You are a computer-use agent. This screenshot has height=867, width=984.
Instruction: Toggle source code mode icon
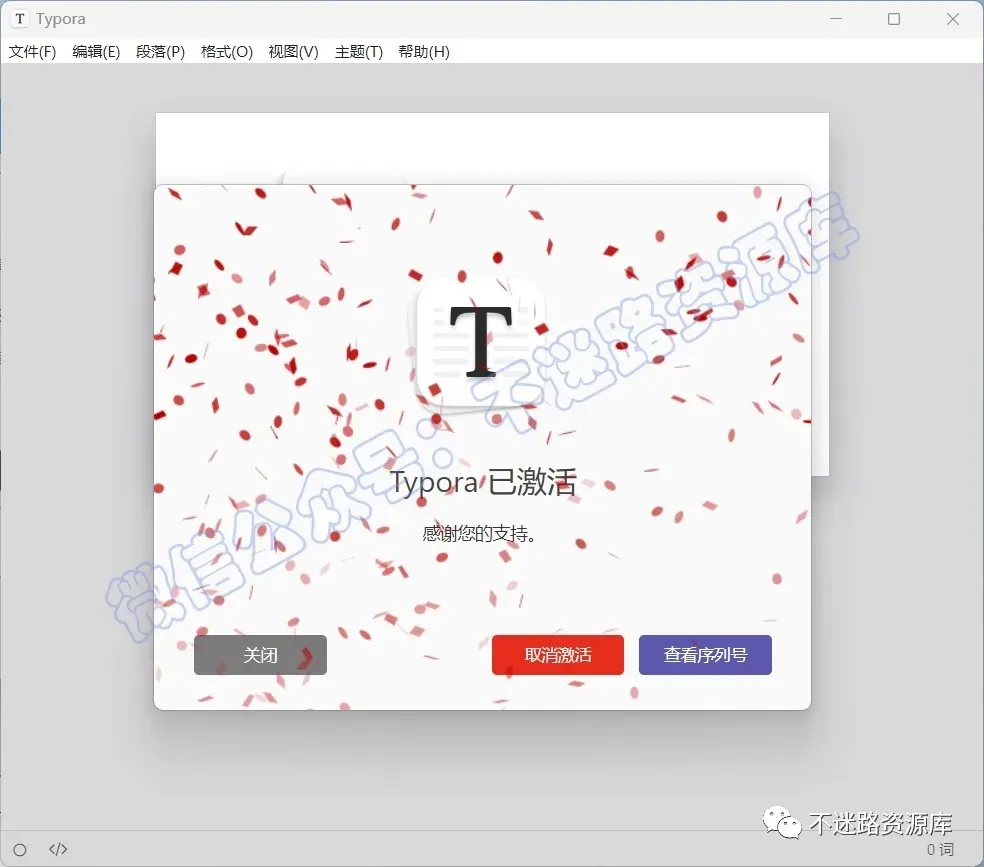[58, 849]
